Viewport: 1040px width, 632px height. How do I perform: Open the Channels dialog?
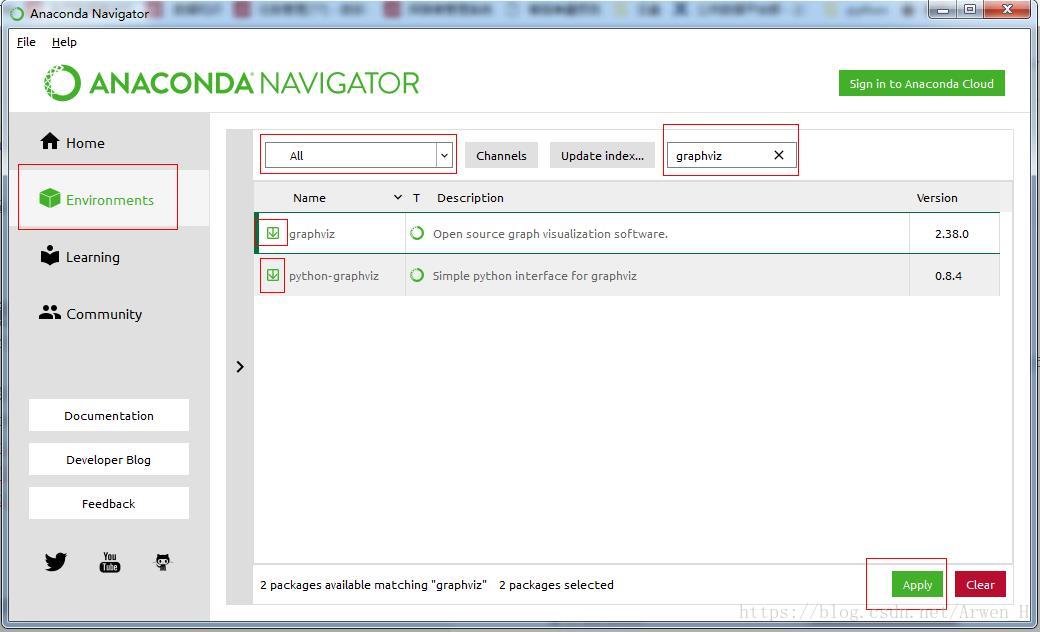(501, 155)
